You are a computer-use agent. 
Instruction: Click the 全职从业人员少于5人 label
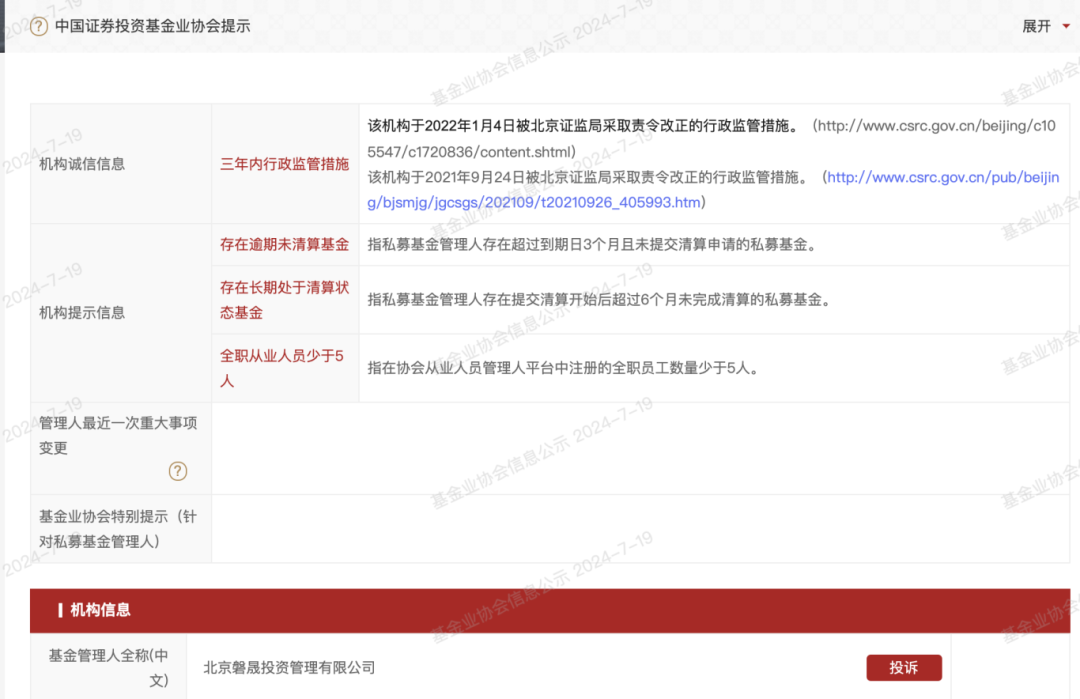click(x=282, y=367)
